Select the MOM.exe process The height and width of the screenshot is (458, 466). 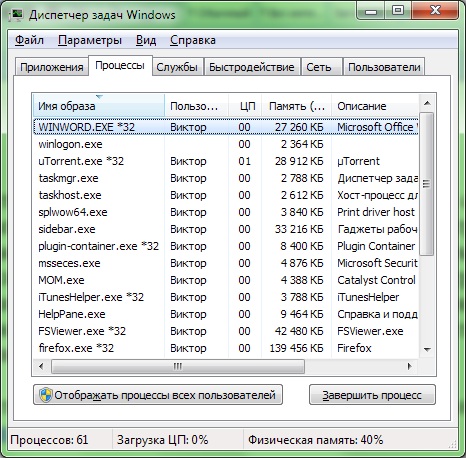point(226,280)
